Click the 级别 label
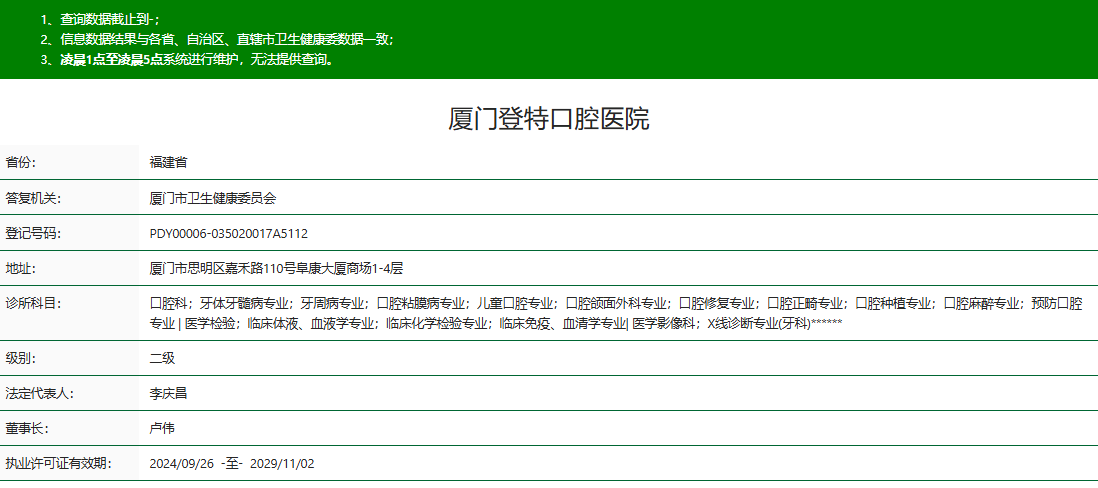Image resolution: width=1098 pixels, height=488 pixels. (x=20, y=358)
